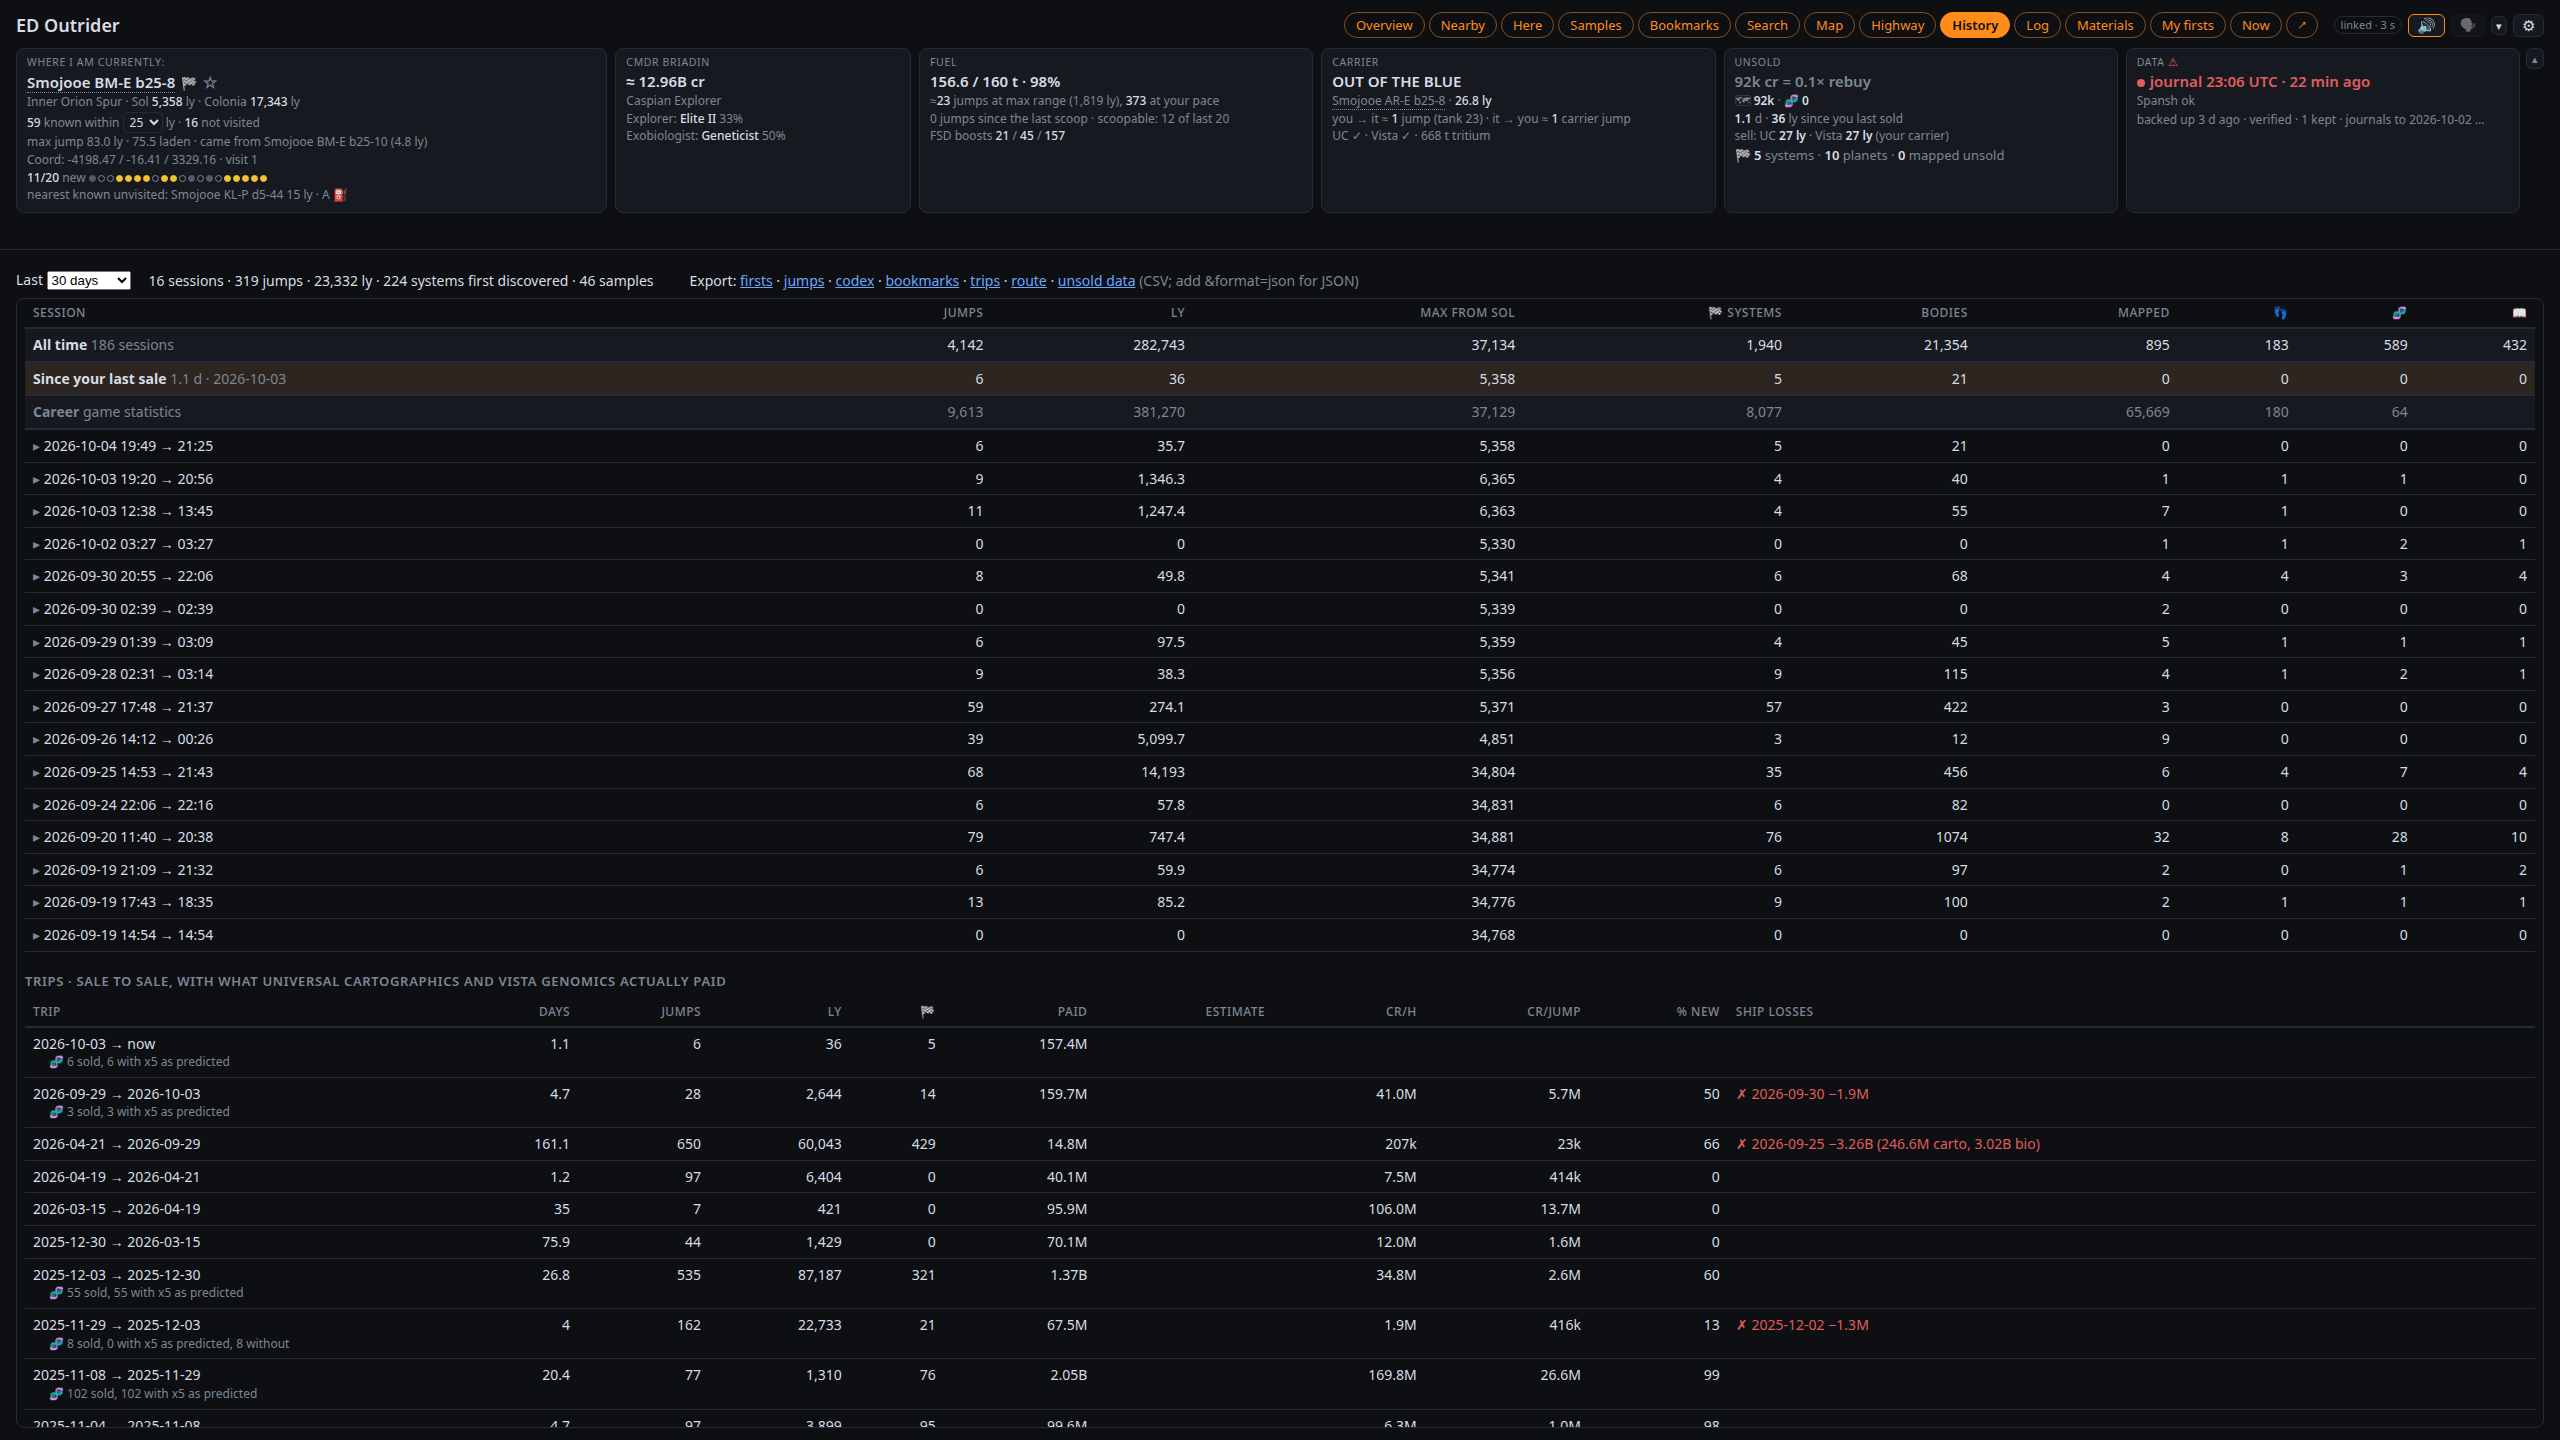
Task: Click DNA icon next to '55 sold, 55 with x5'
Action: [x=56, y=1293]
